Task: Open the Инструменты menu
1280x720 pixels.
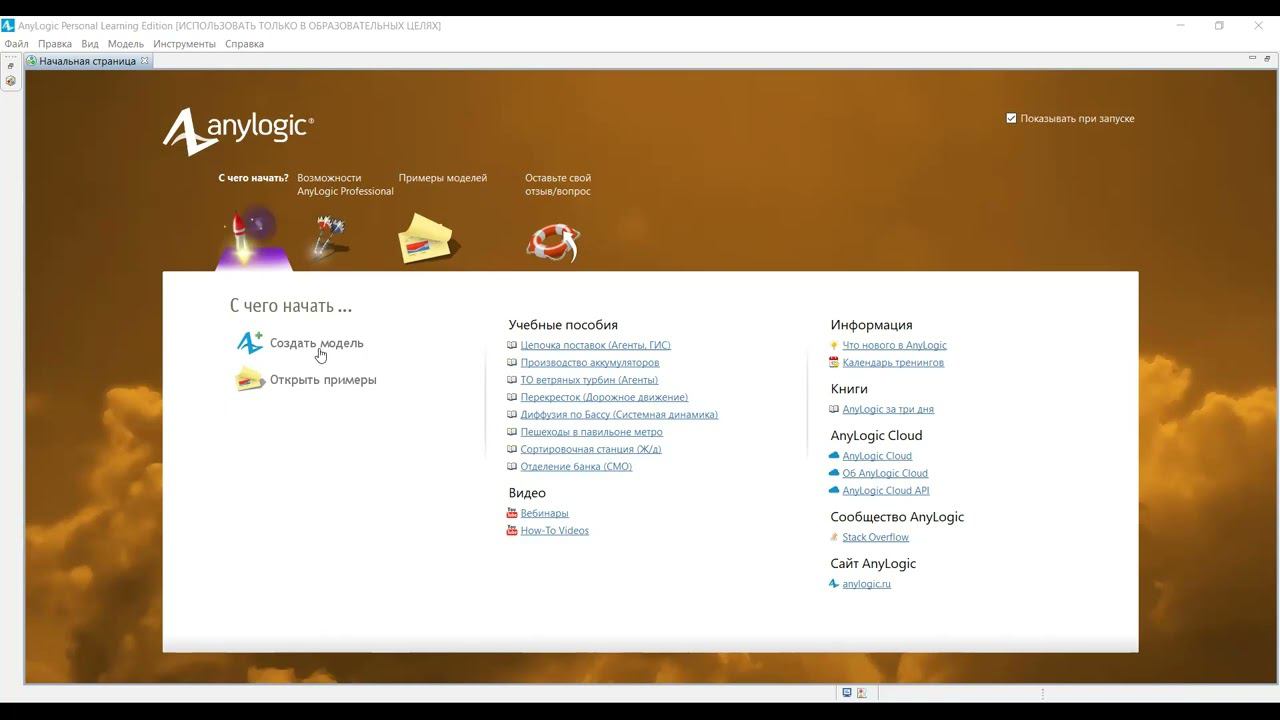Action: click(184, 44)
